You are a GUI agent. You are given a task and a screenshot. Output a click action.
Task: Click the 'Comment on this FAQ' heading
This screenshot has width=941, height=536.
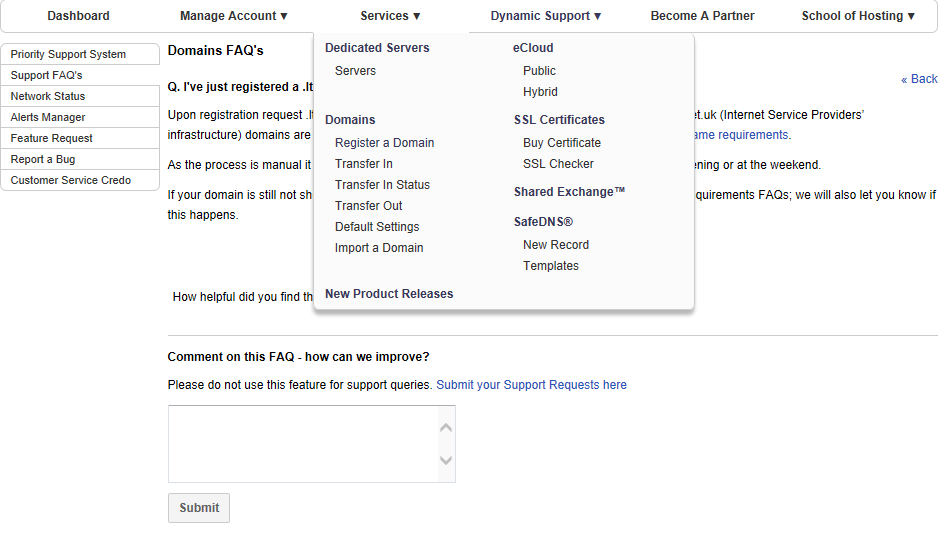pyautogui.click(x=298, y=357)
